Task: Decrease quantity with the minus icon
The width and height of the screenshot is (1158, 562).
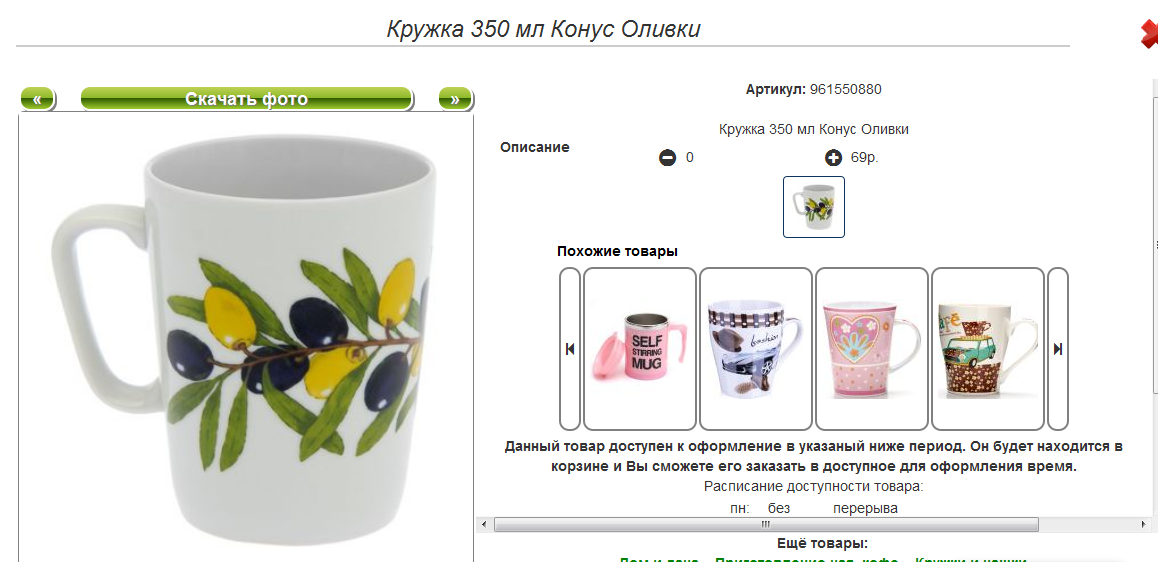Action: [x=668, y=158]
